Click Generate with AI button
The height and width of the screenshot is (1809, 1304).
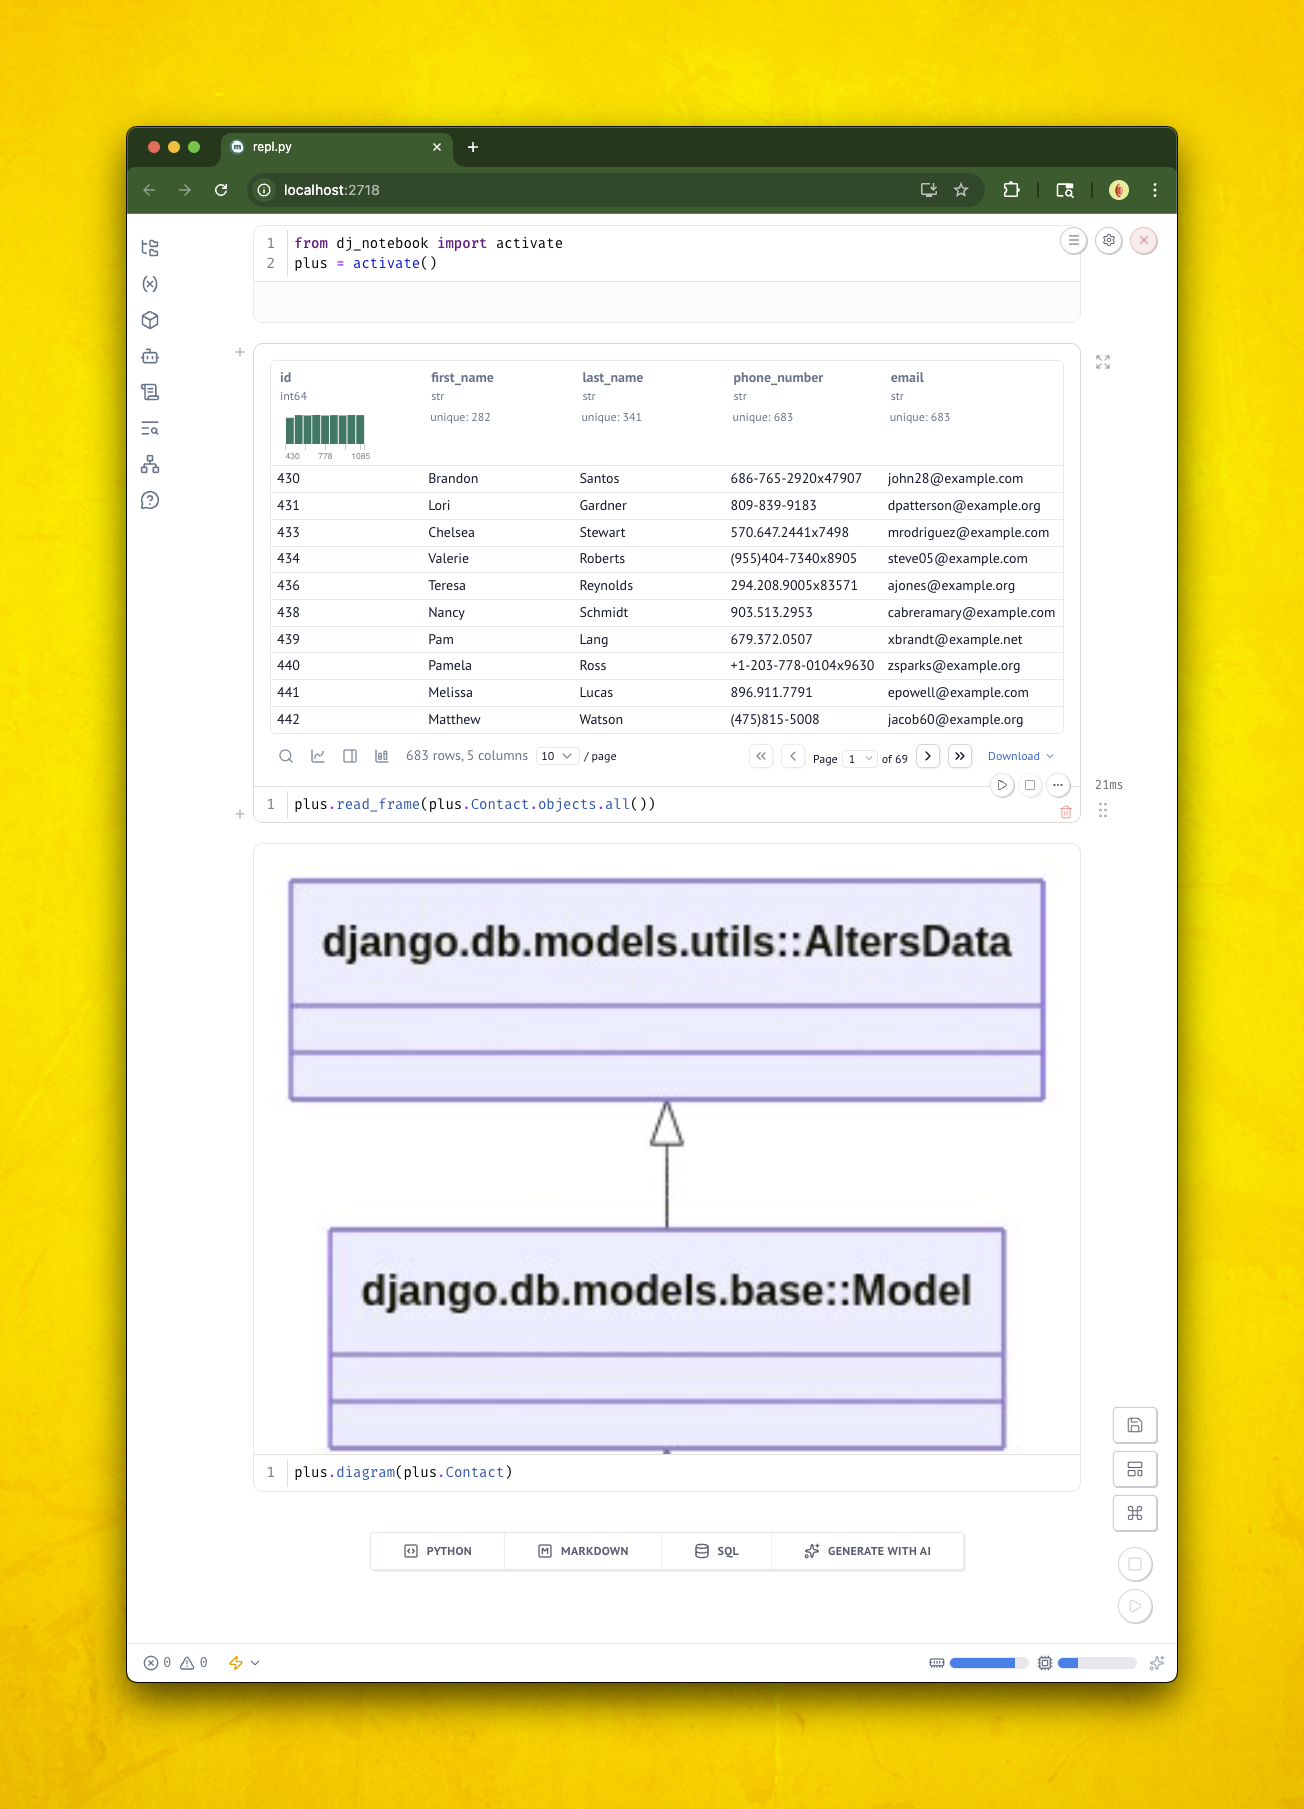867,1551
